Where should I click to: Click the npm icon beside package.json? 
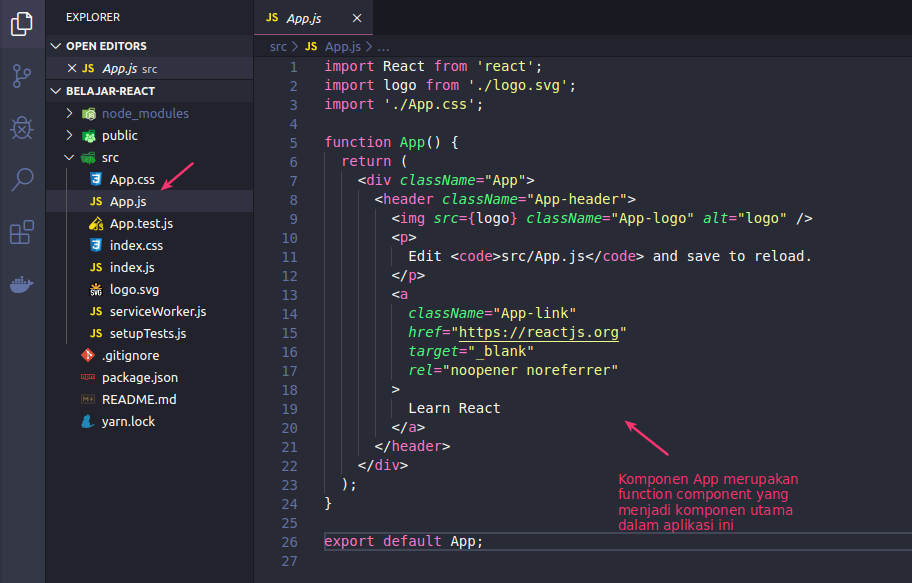pyautogui.click(x=88, y=377)
